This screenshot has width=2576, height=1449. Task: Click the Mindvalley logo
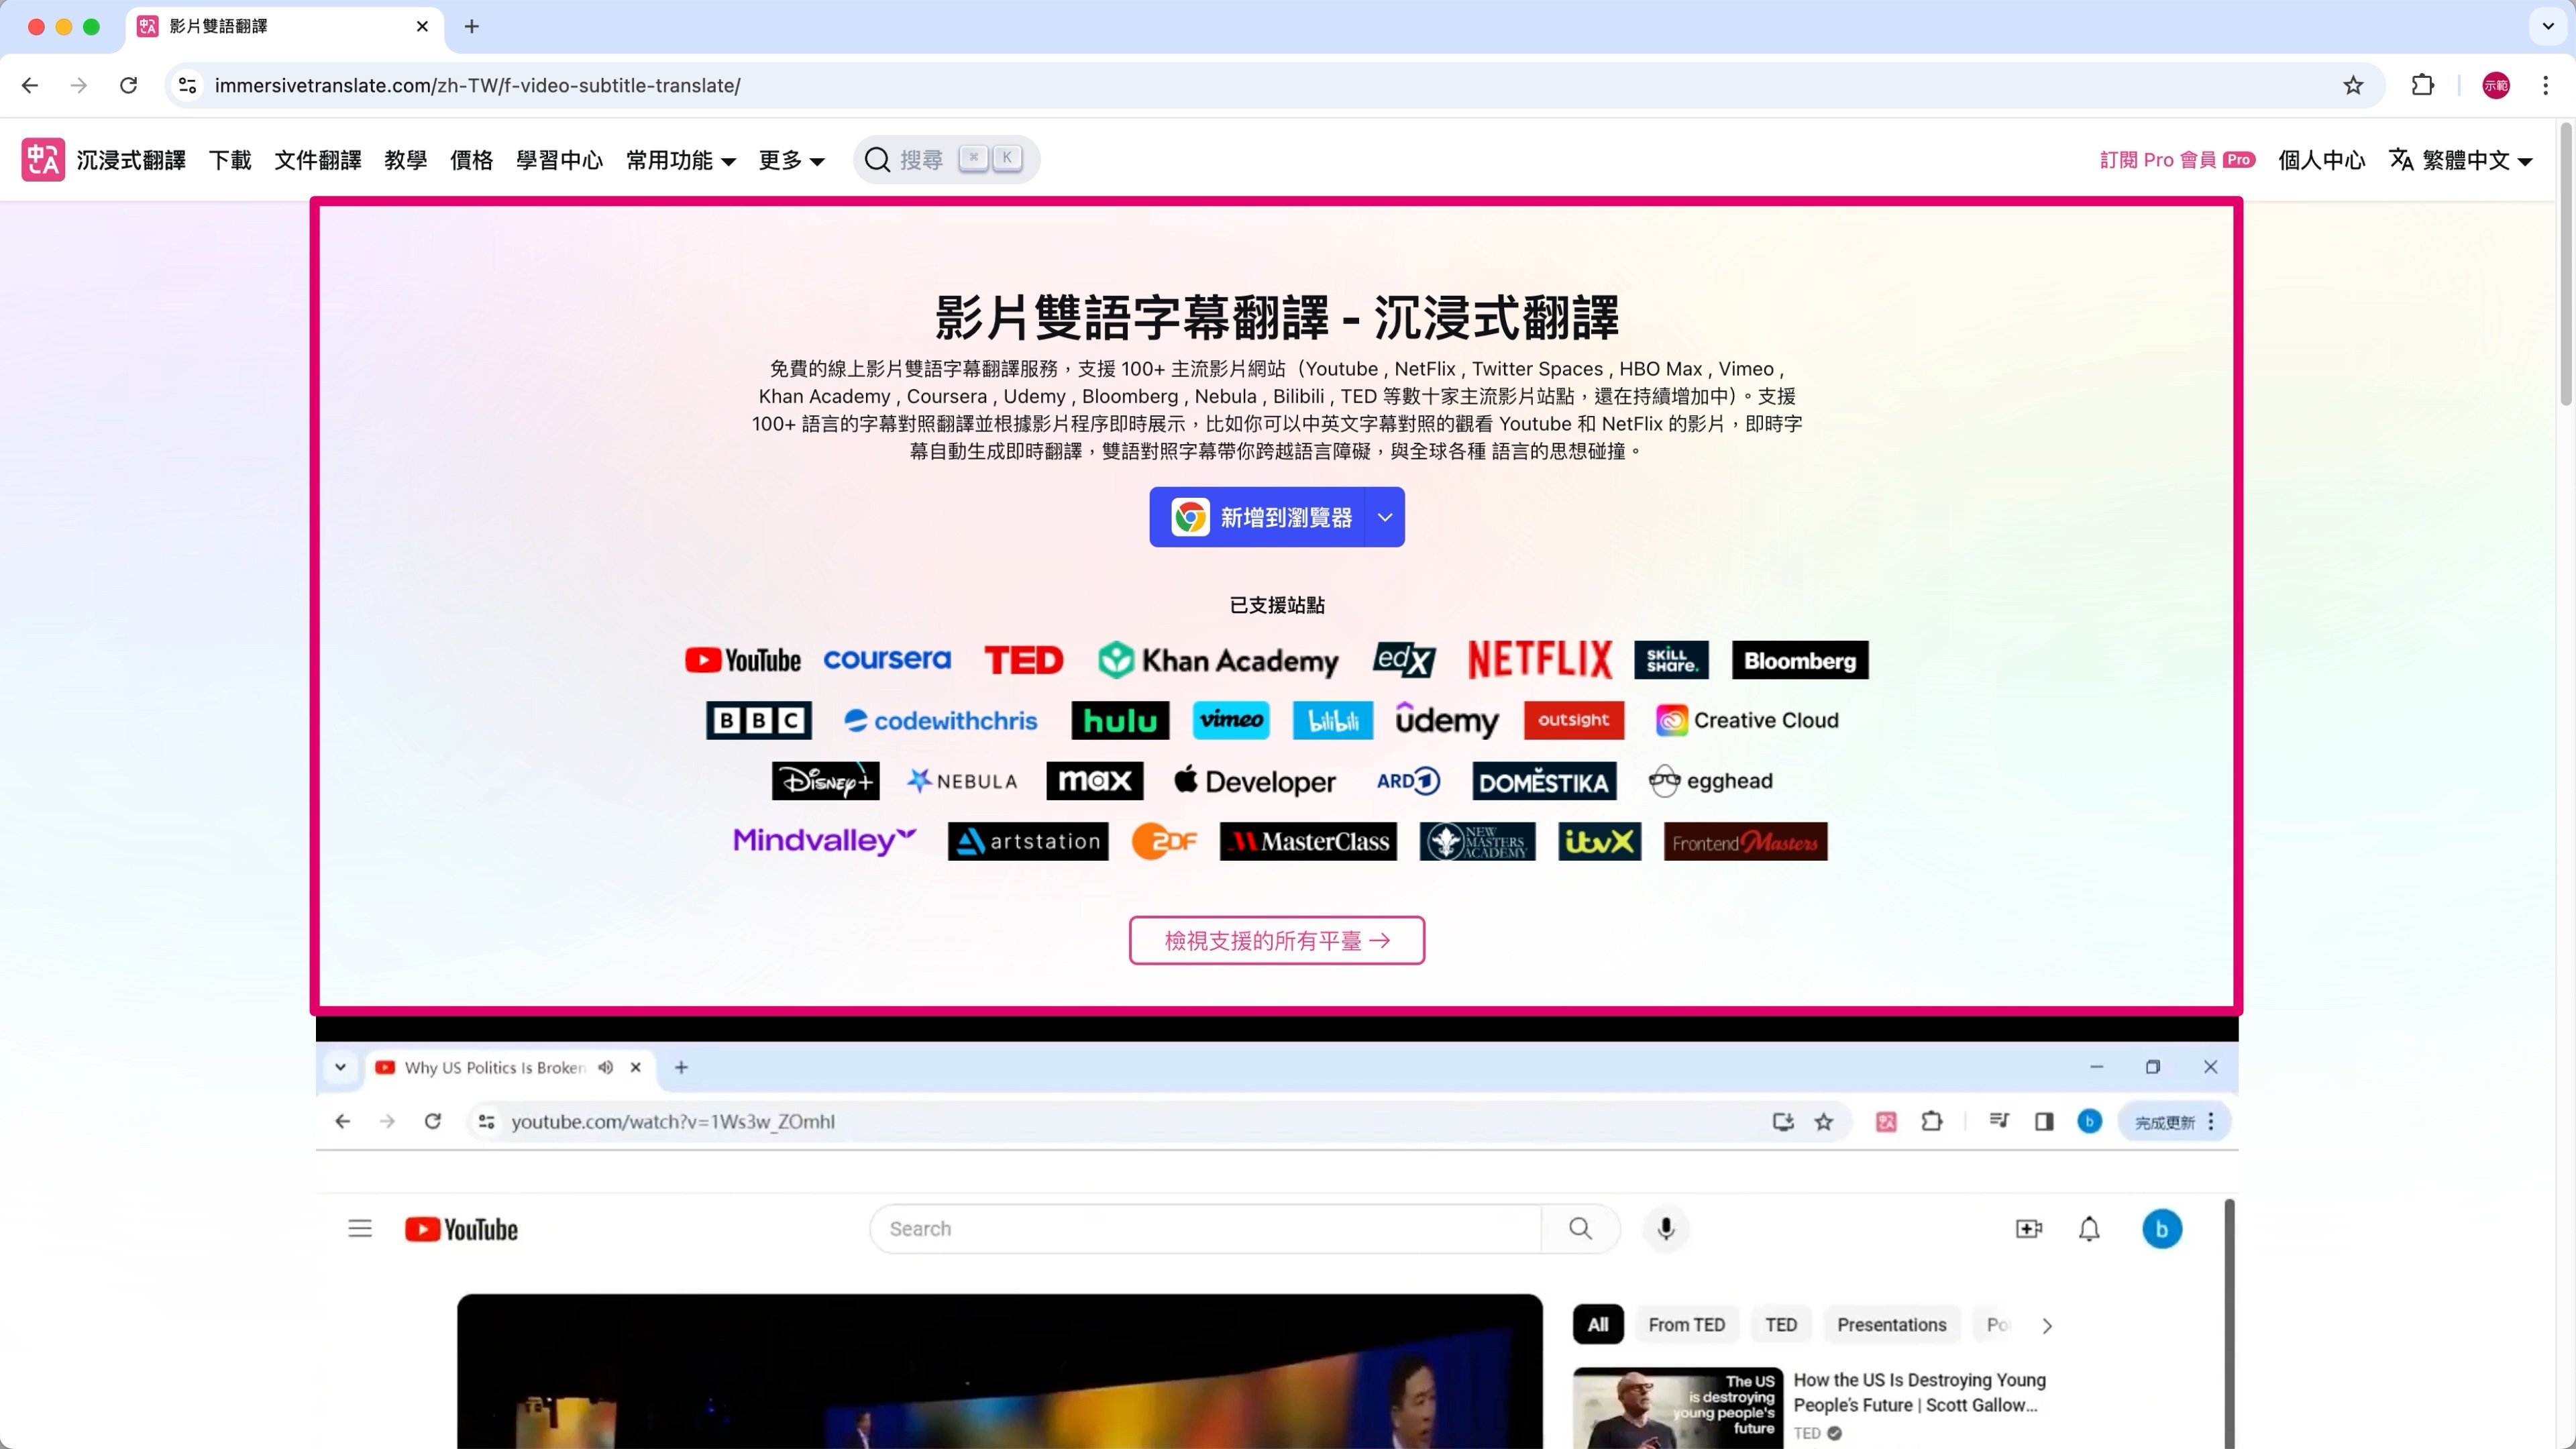tap(825, 841)
